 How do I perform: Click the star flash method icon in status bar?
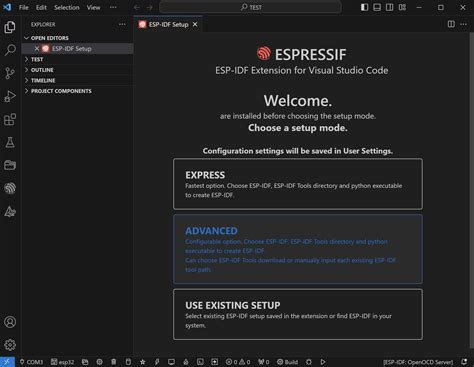[142, 362]
